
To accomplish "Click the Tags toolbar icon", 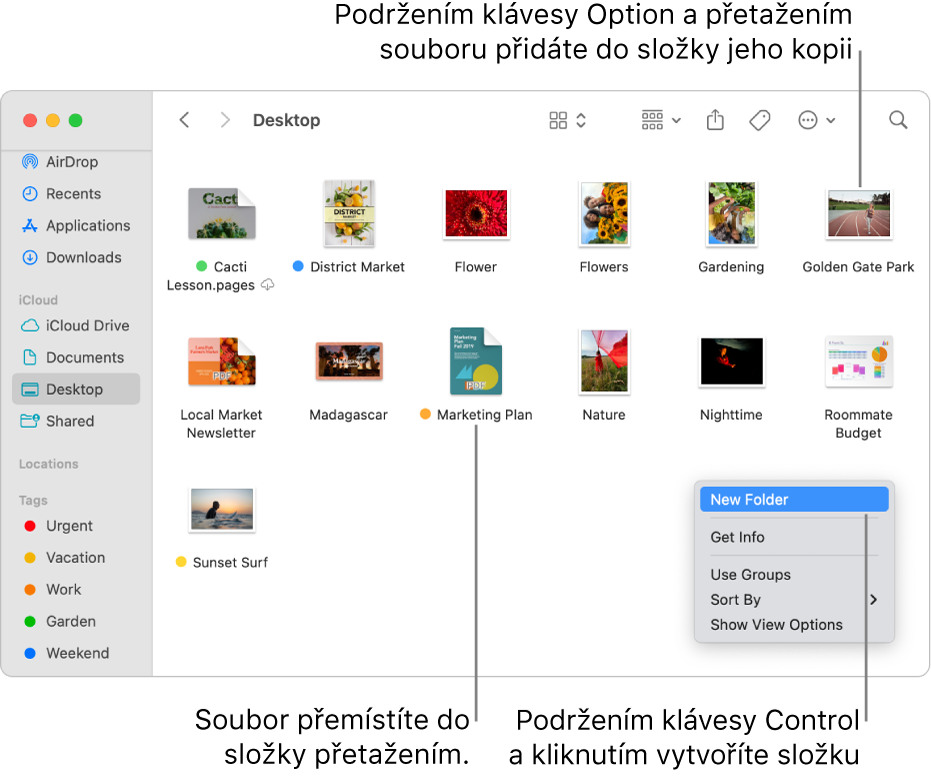I will (x=759, y=120).
